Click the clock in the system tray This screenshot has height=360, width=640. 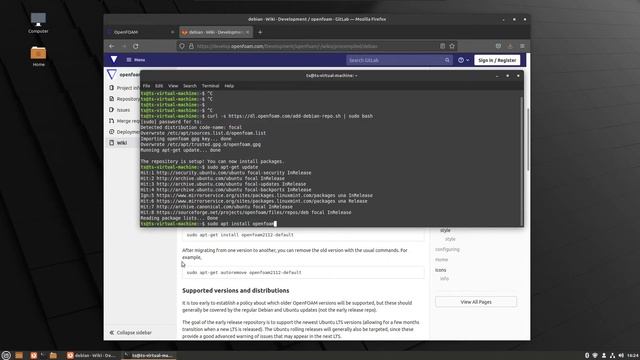(633, 356)
